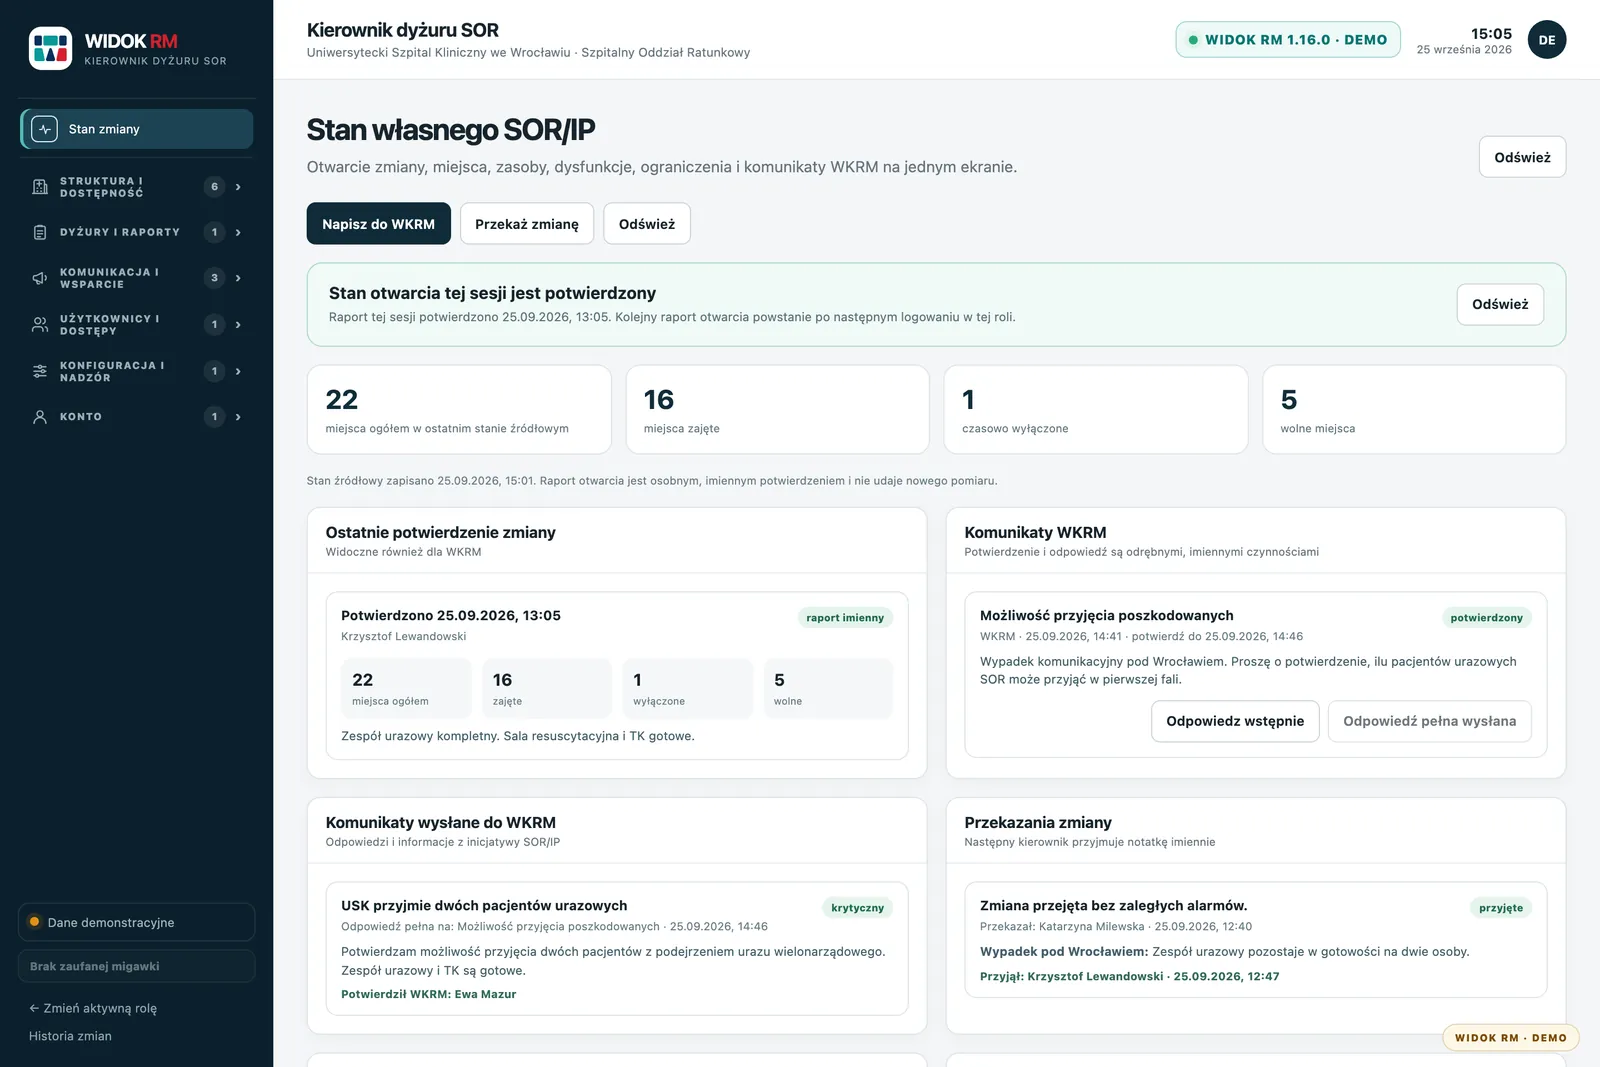Expand the Konto section chevron
The image size is (1600, 1067).
tap(238, 417)
